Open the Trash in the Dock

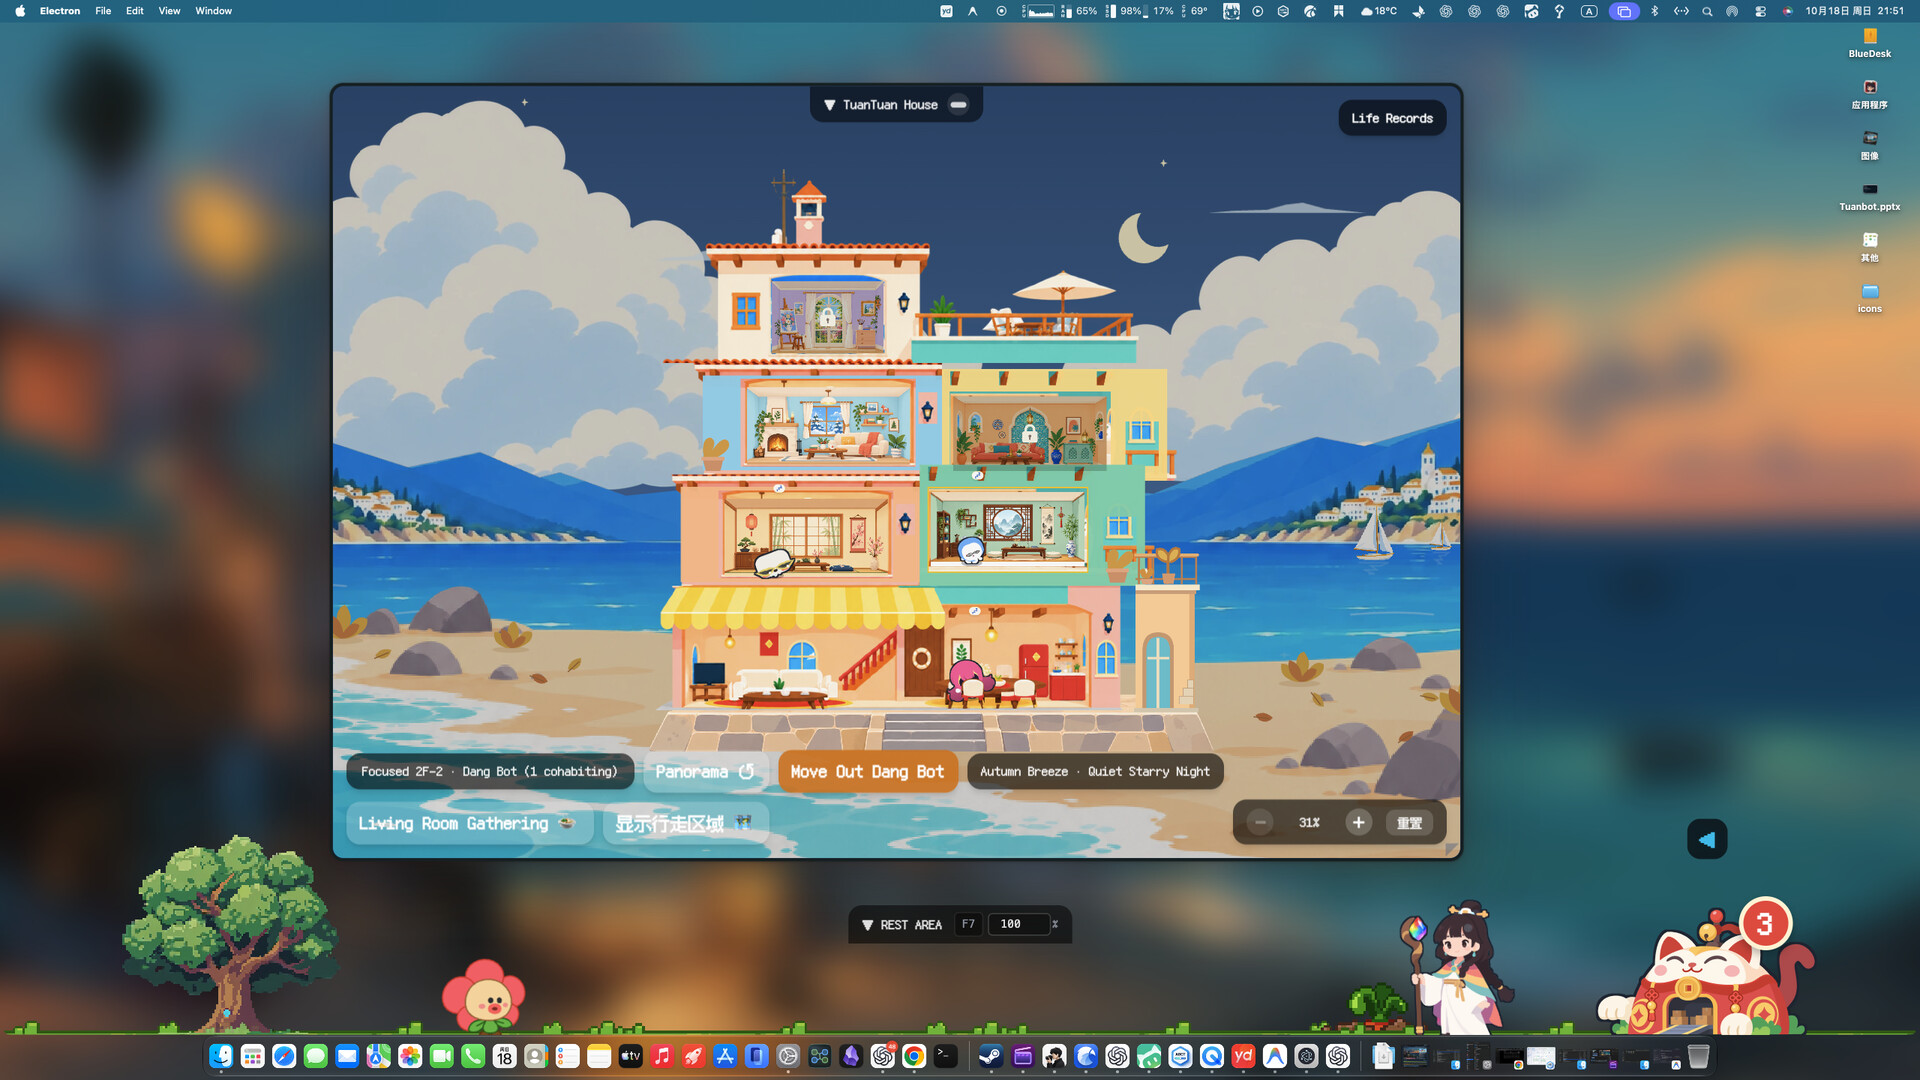1698,1056
